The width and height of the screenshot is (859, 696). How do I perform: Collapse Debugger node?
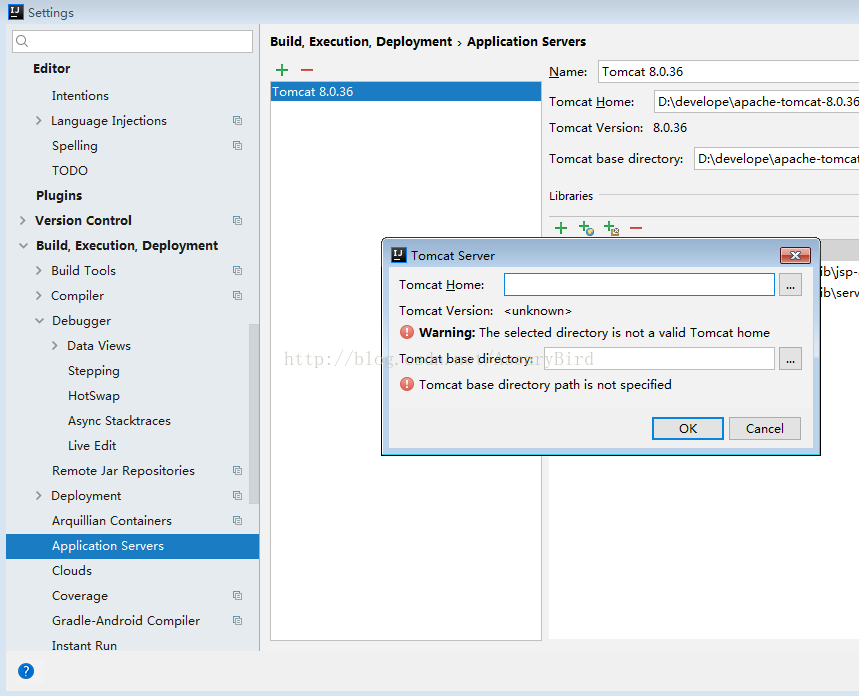(x=39, y=321)
